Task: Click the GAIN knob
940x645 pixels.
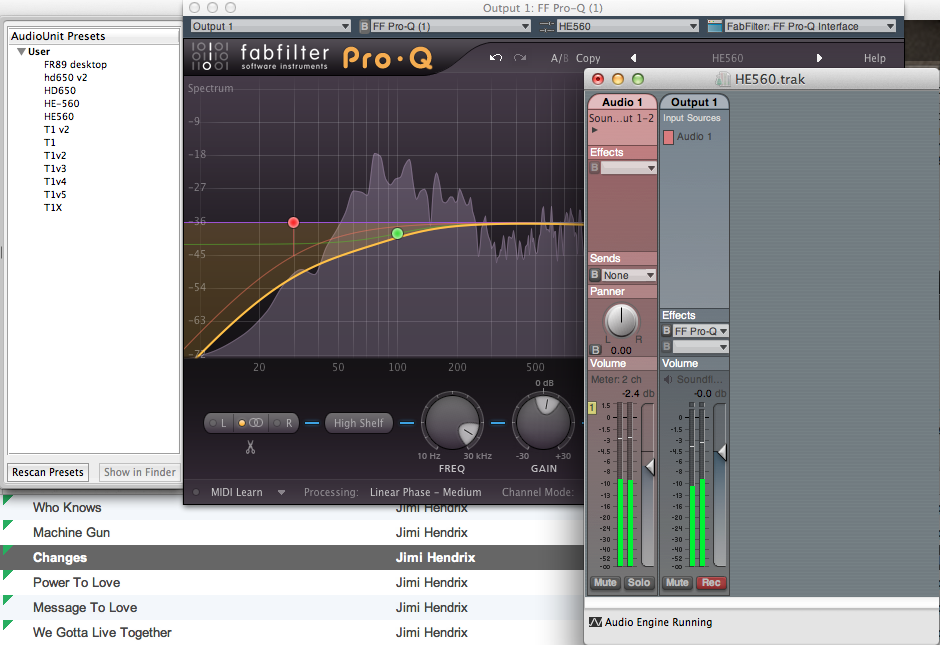Action: (544, 422)
